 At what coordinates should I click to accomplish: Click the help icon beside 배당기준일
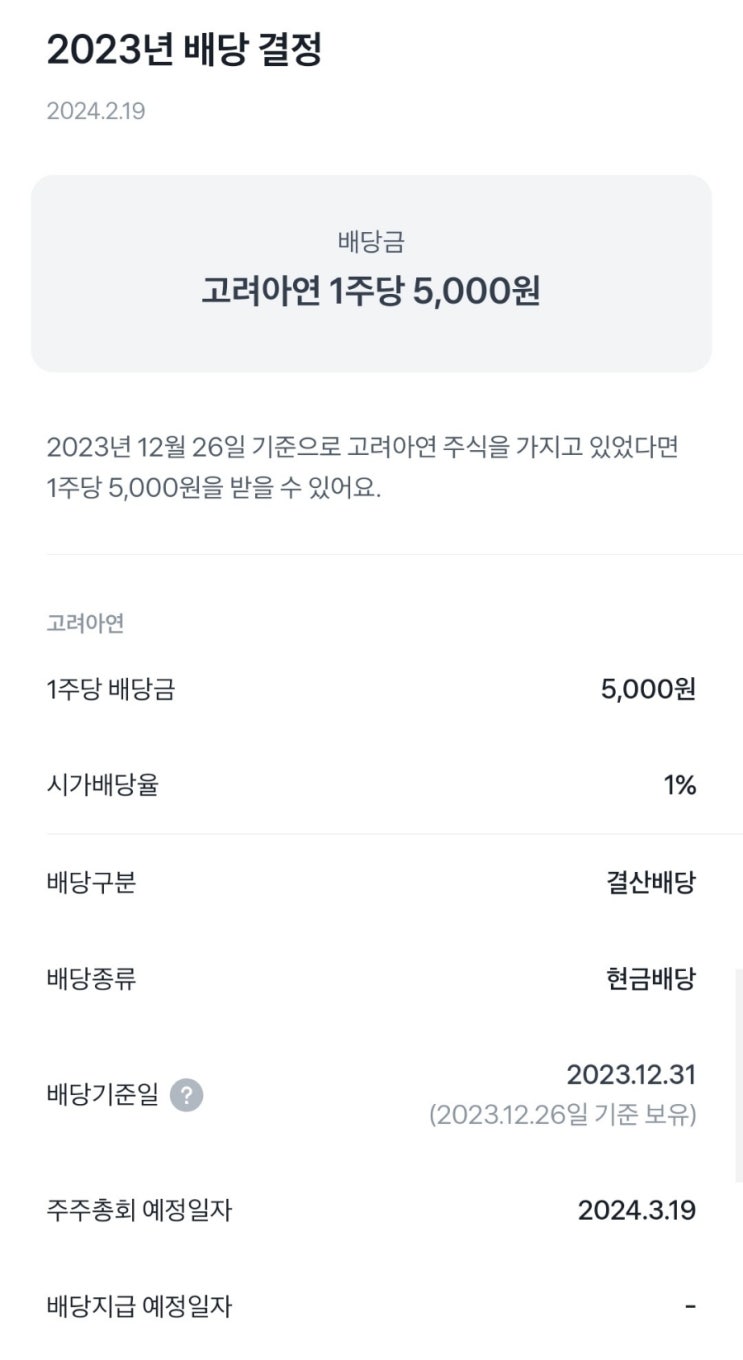[186, 1096]
